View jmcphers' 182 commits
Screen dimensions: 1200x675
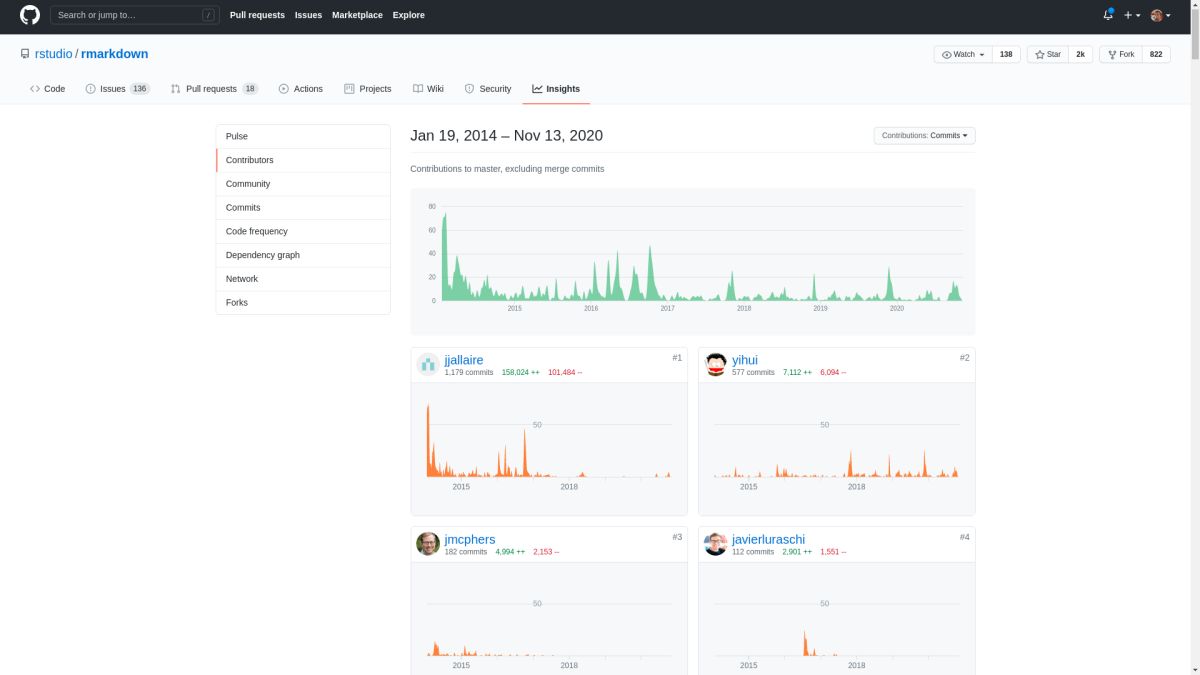(x=466, y=551)
